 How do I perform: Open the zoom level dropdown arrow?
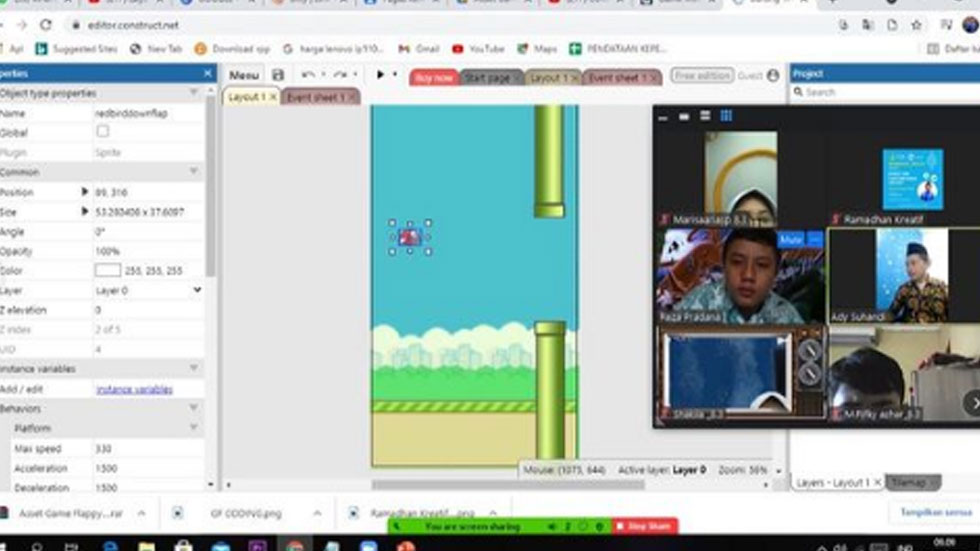coord(778,470)
